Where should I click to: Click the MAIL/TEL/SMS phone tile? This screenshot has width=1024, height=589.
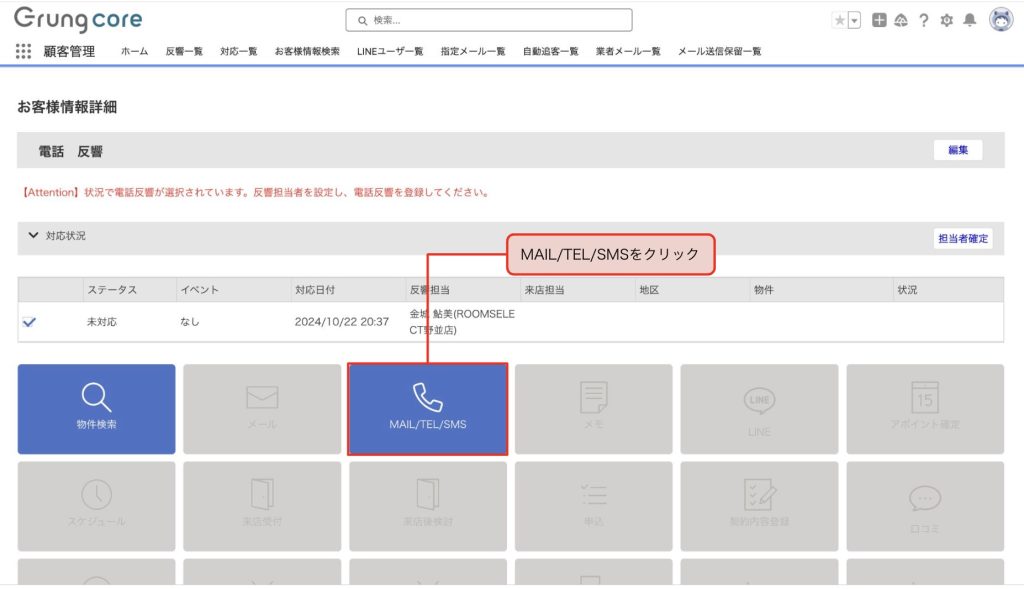click(427, 409)
